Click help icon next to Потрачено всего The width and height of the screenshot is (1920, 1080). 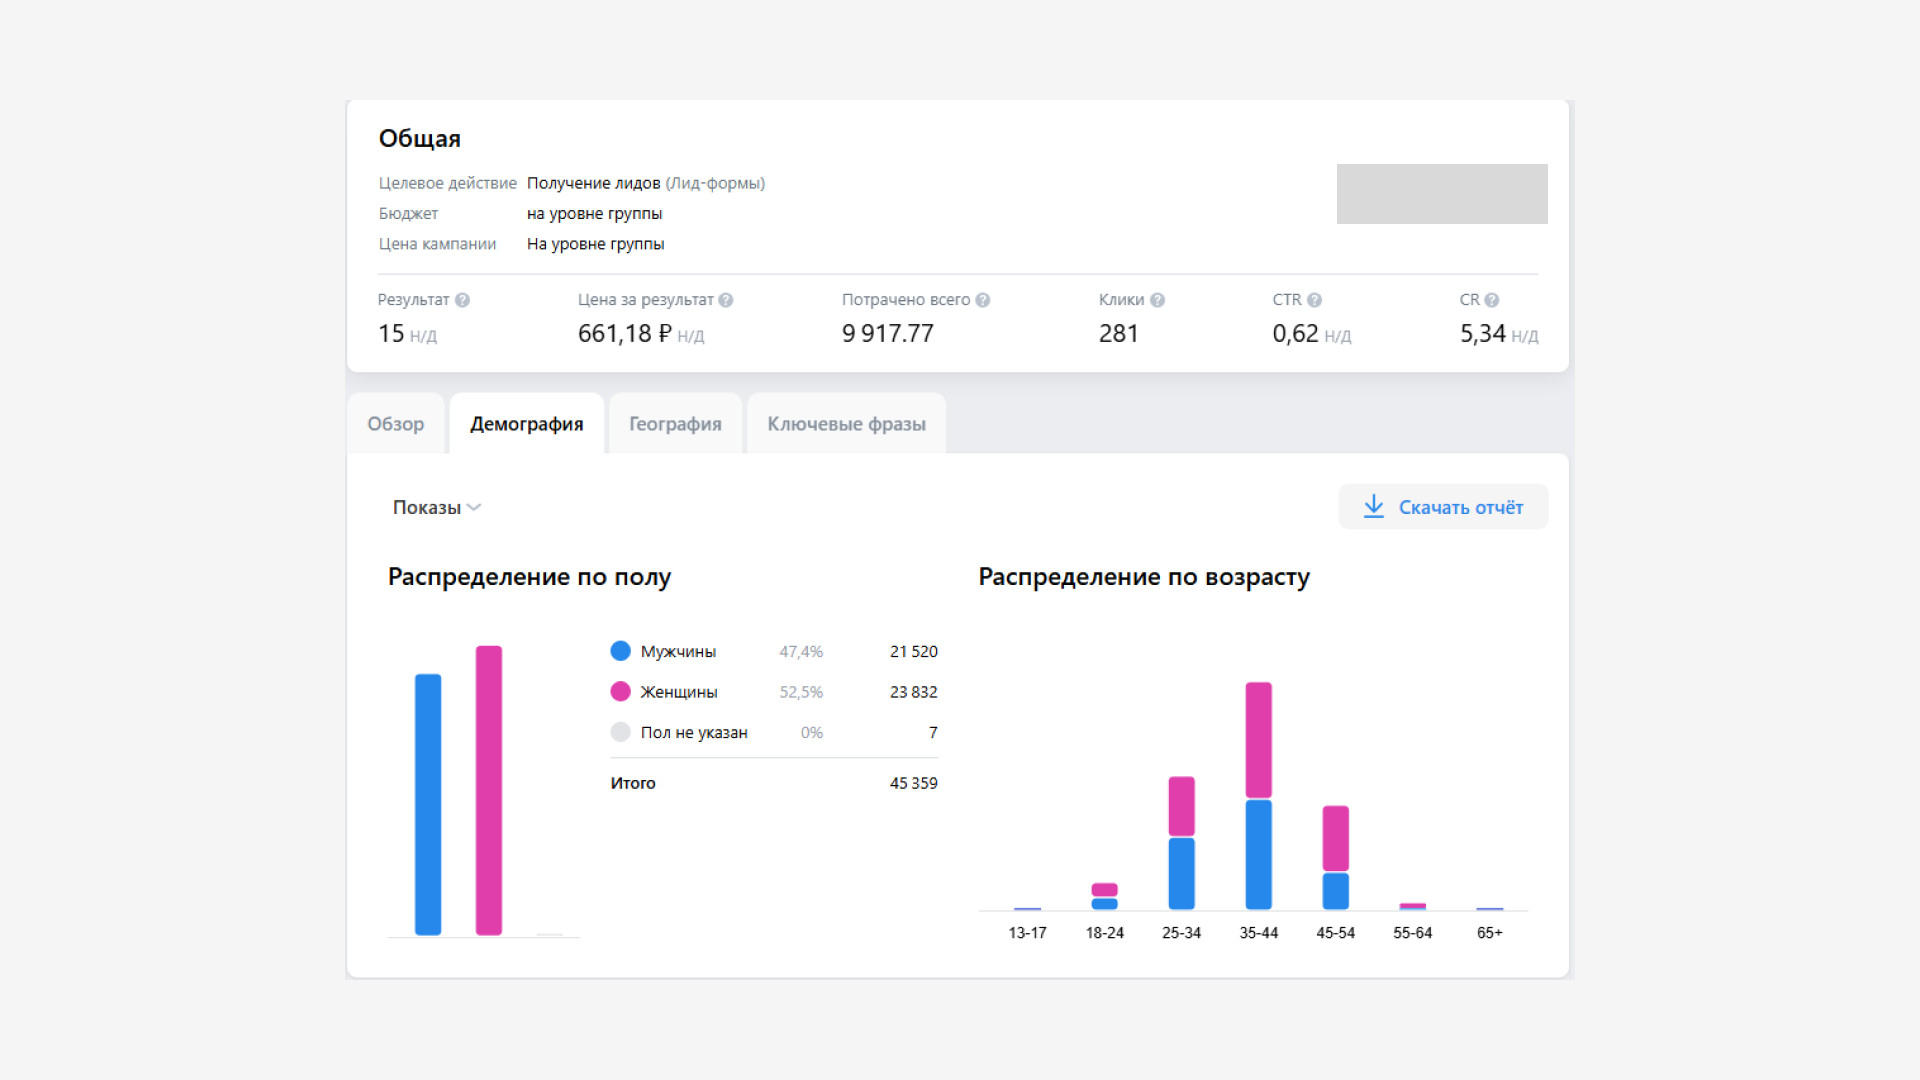[x=983, y=300]
